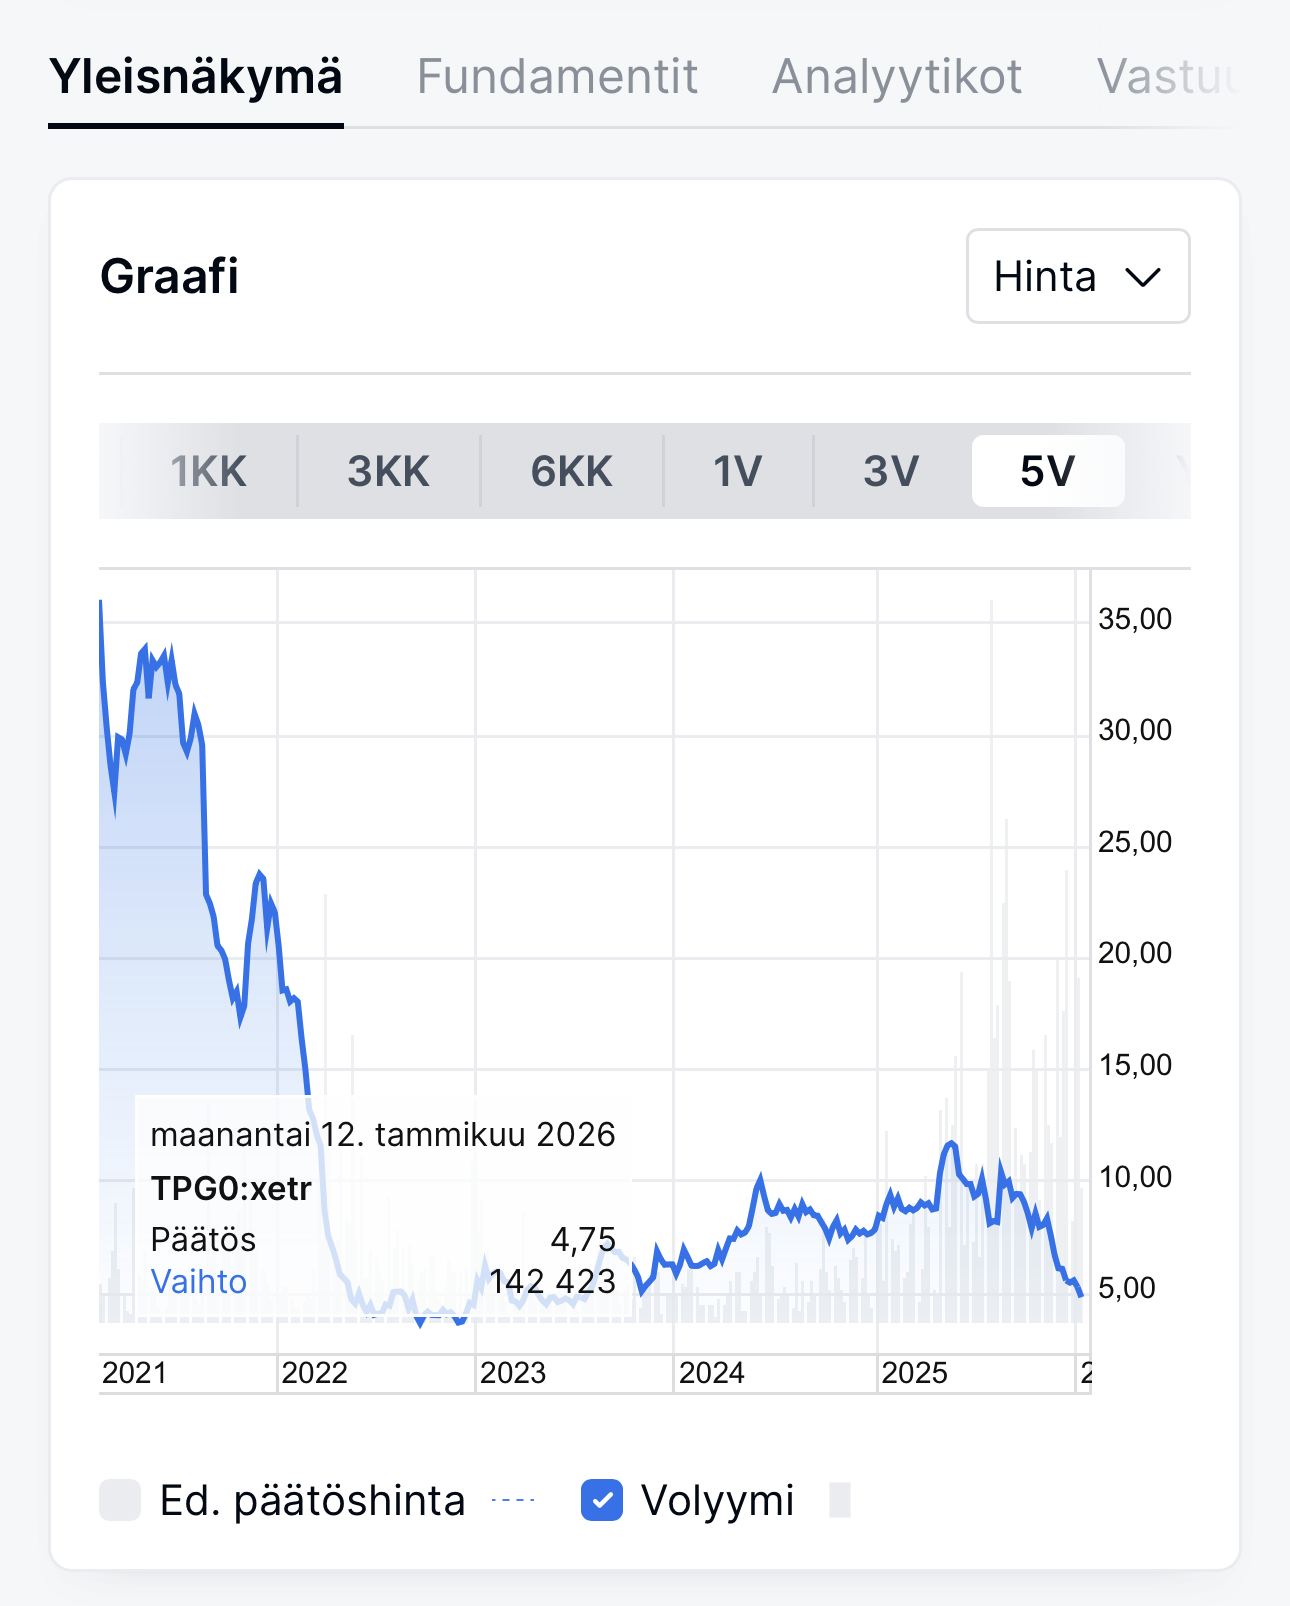Select the 5V time range

pyautogui.click(x=1047, y=471)
